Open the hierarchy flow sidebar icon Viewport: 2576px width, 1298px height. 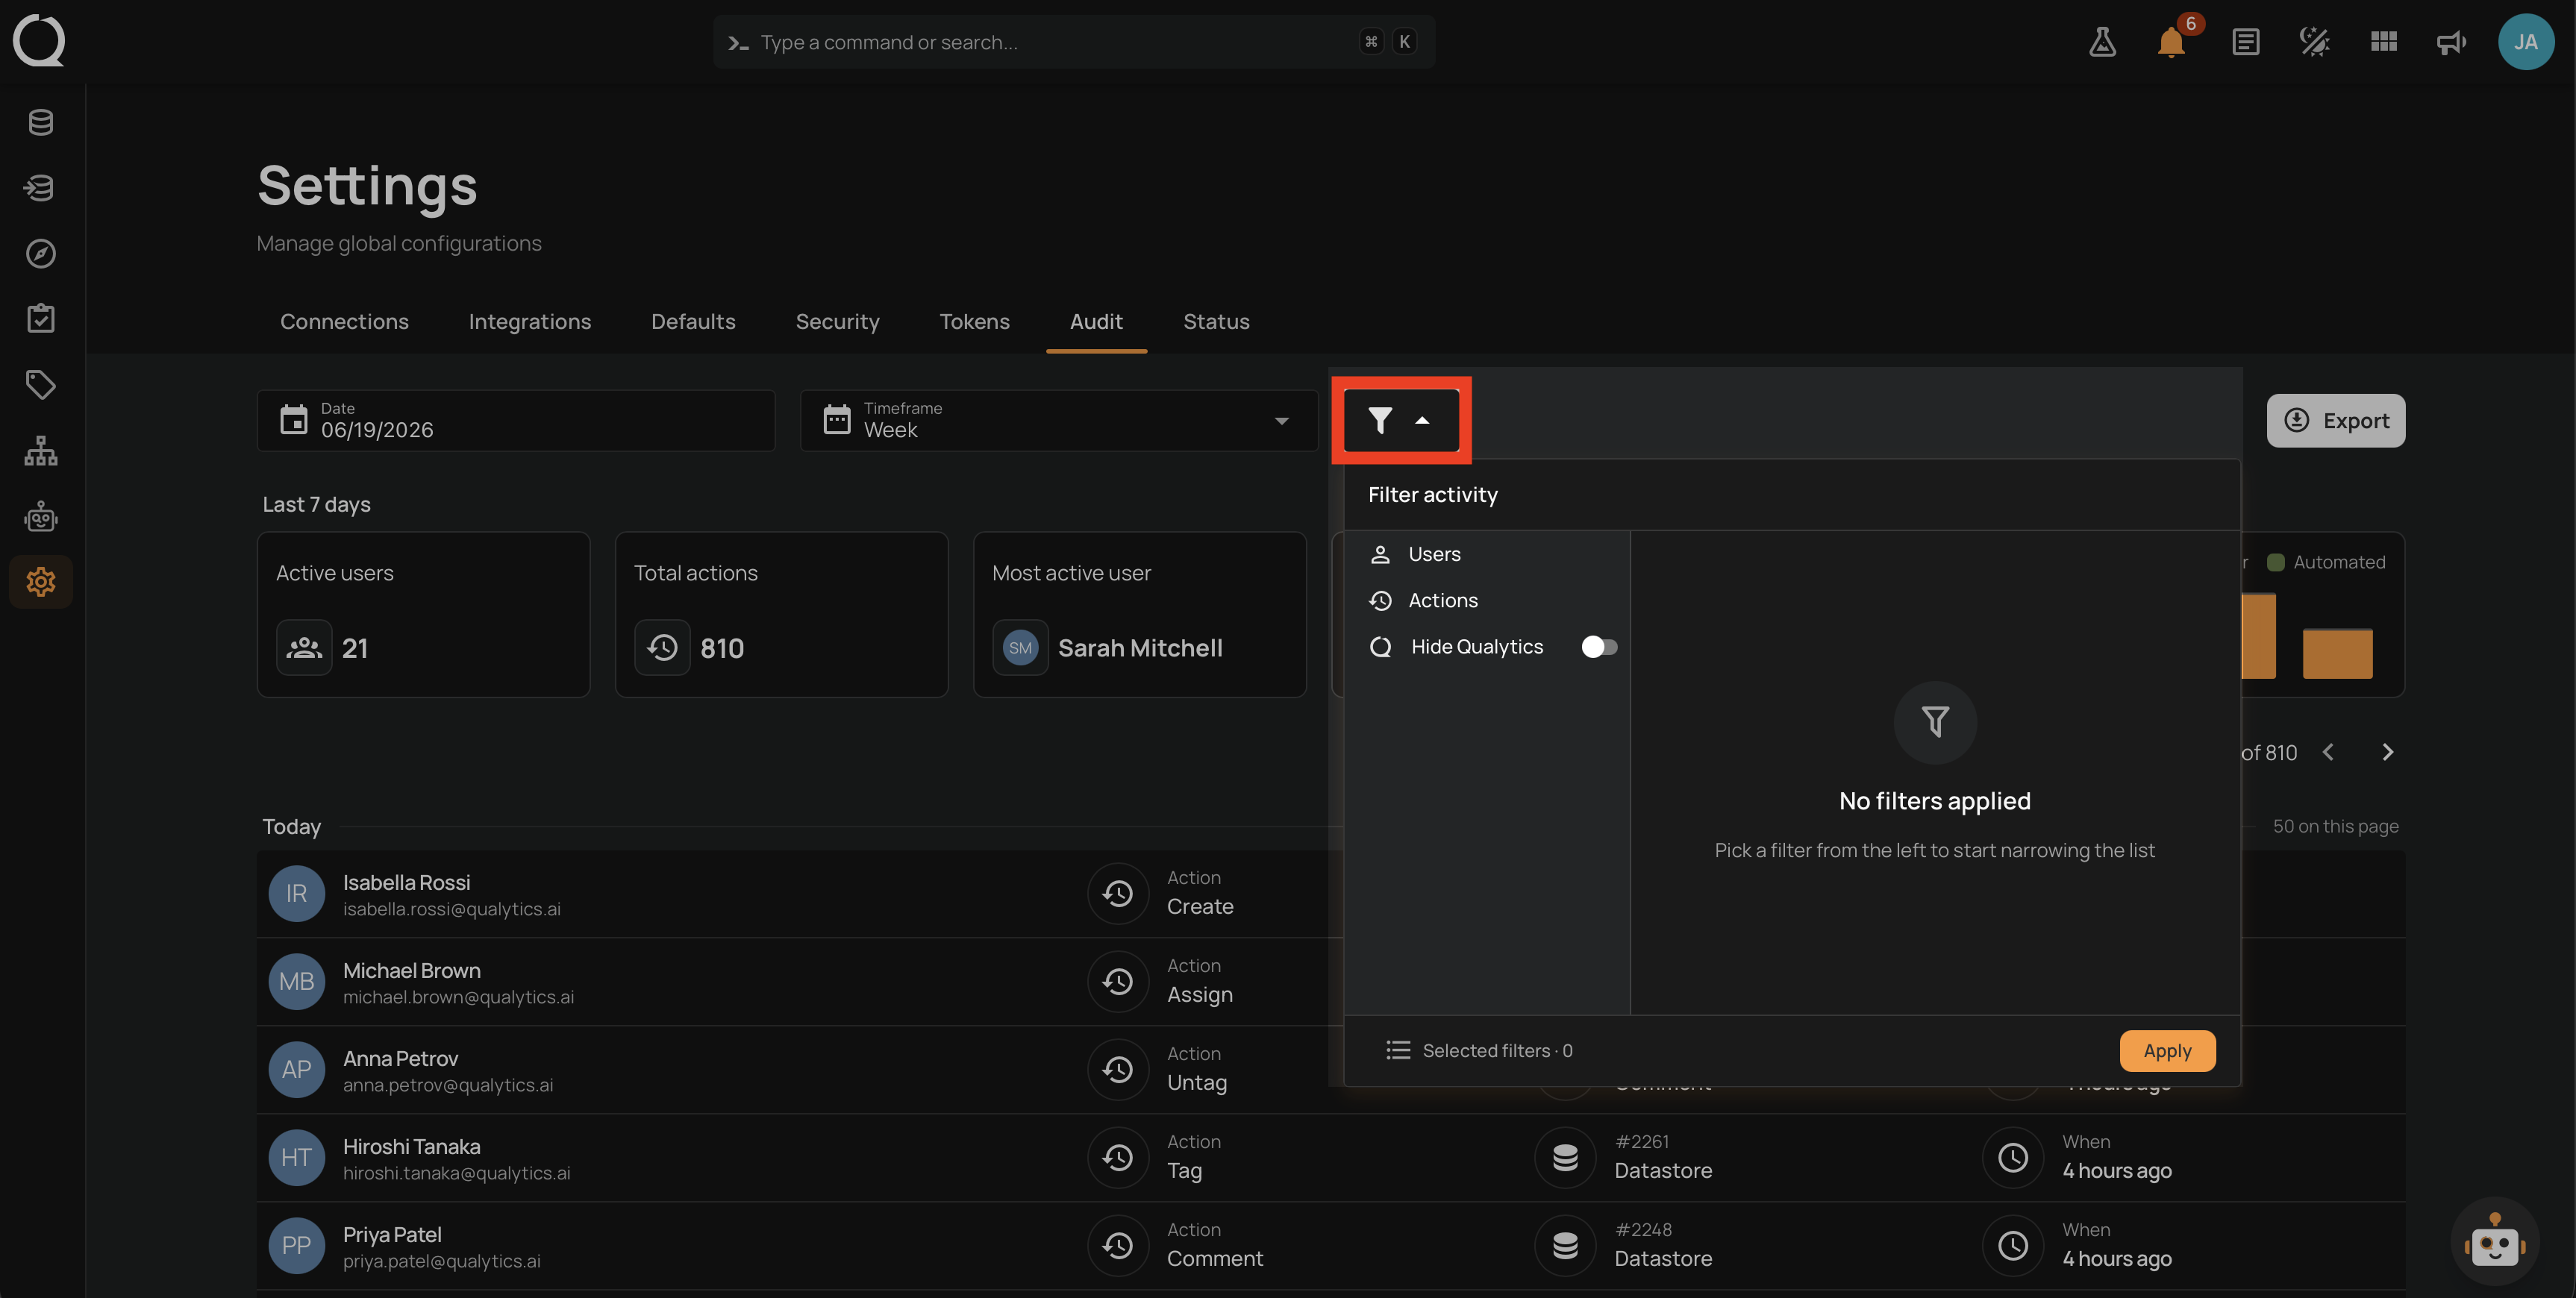coord(41,451)
